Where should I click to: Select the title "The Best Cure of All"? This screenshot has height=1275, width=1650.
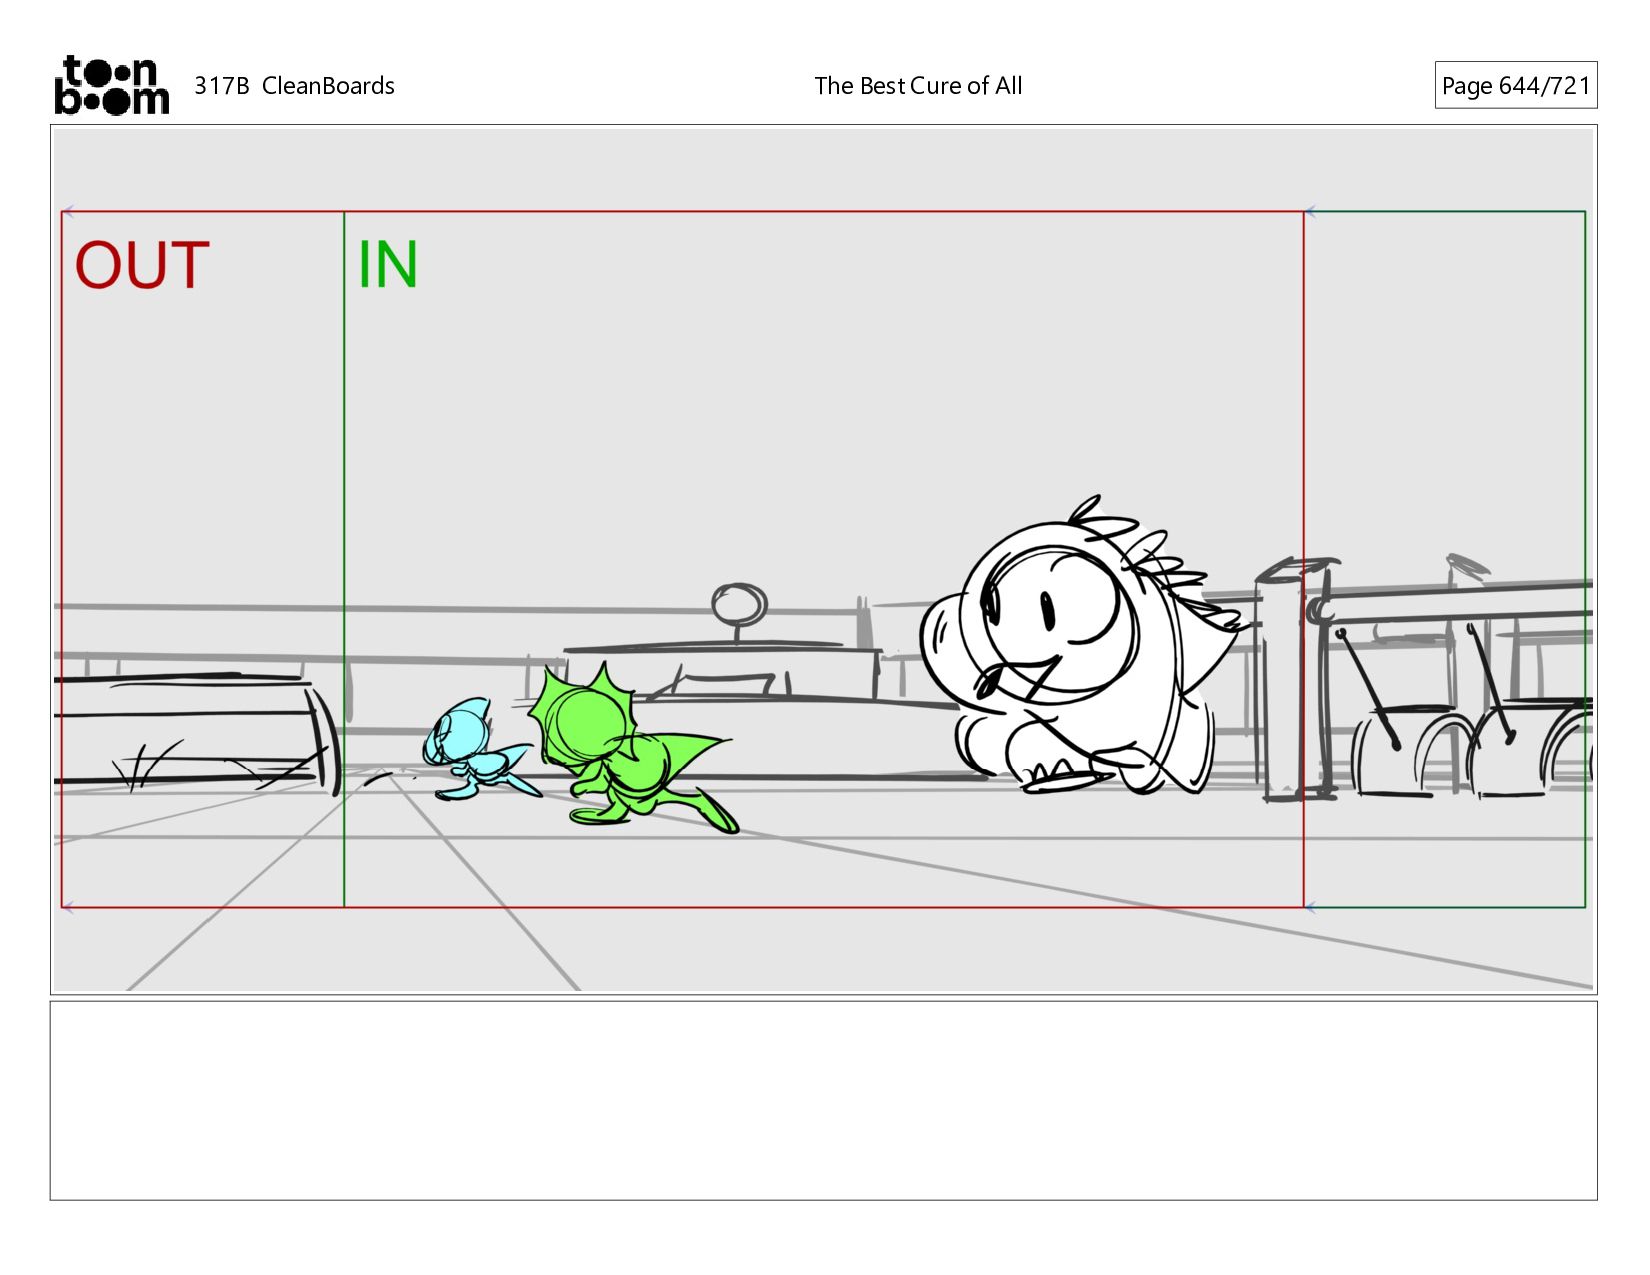click(918, 86)
